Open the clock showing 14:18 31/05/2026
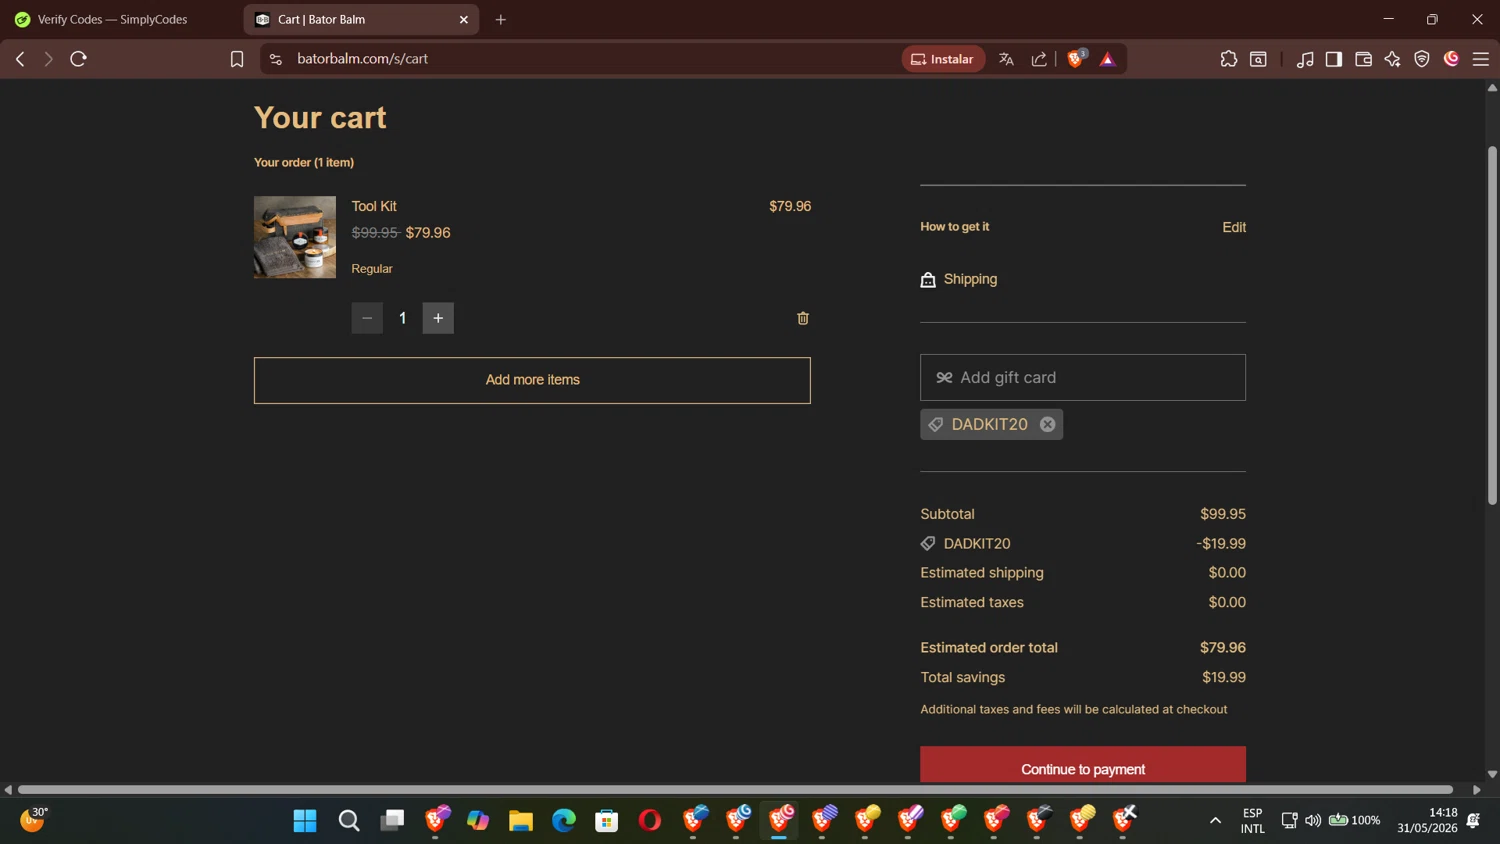The height and width of the screenshot is (844, 1500). click(x=1427, y=821)
